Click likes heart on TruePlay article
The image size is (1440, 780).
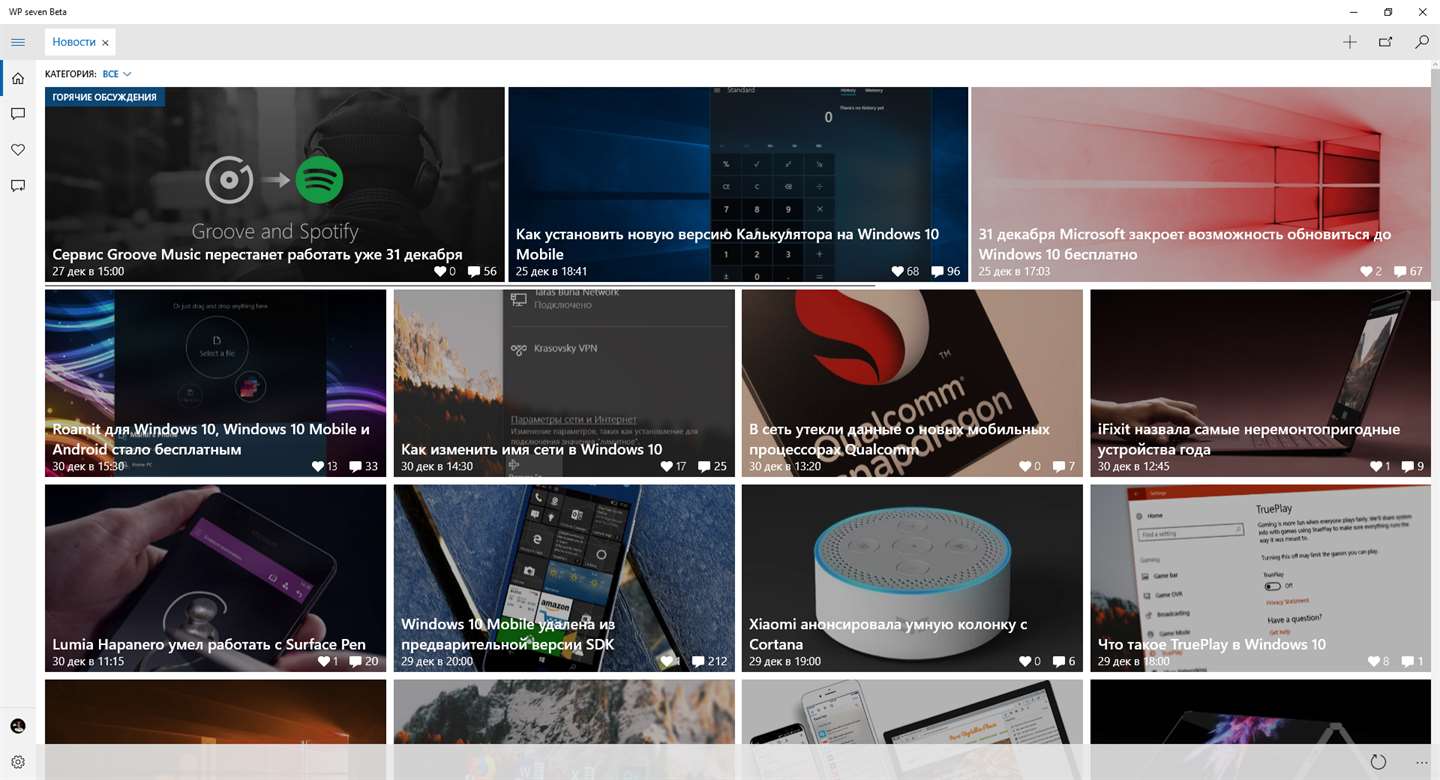[1374, 661]
